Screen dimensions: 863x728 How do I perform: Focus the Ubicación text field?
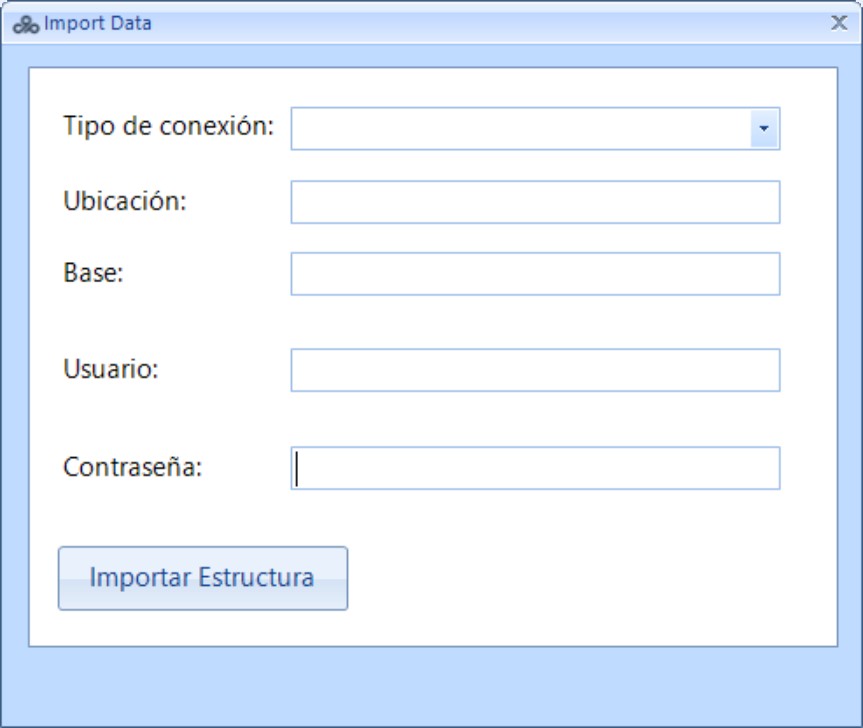[536, 202]
